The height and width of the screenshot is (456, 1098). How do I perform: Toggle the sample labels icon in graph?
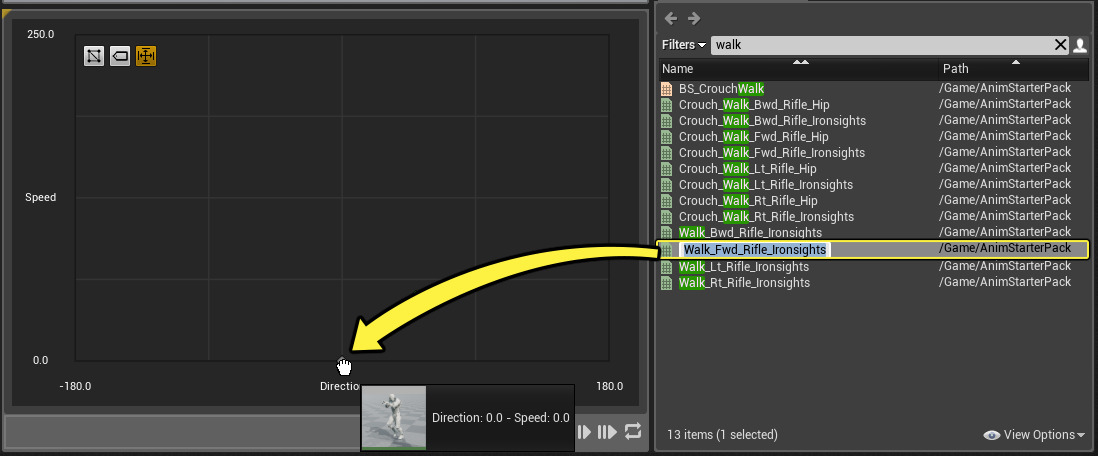[x=120, y=56]
